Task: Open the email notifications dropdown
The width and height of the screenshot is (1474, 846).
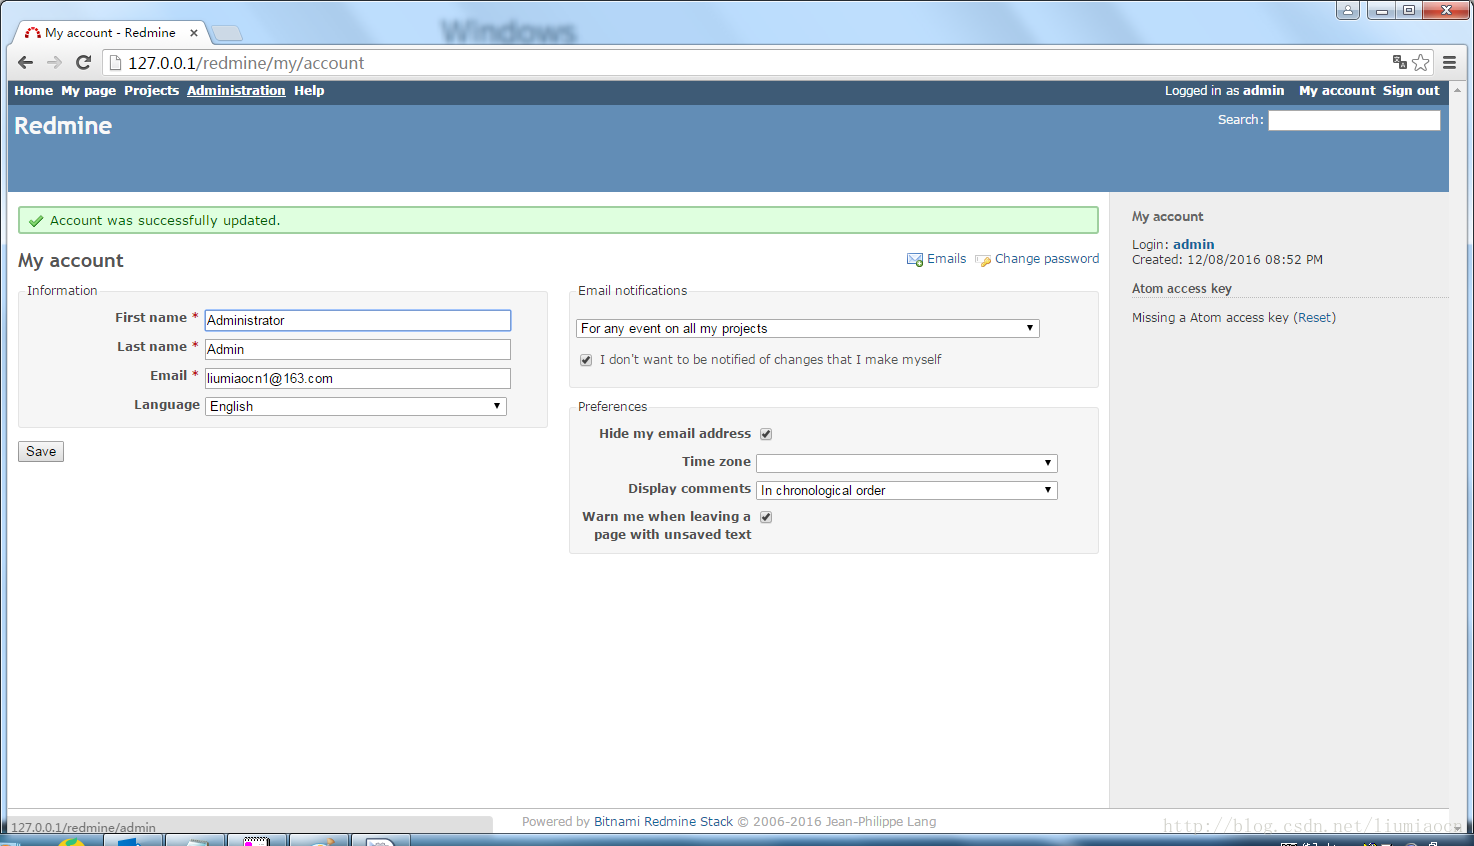Action: click(x=808, y=328)
